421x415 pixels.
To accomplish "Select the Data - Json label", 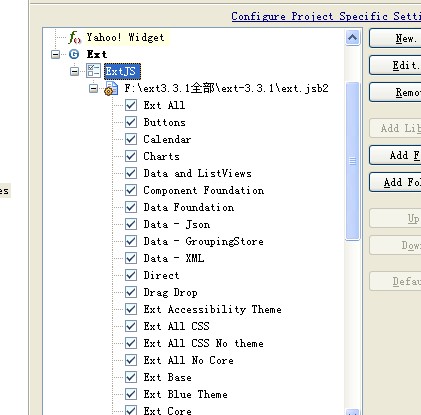I will [x=177, y=224].
